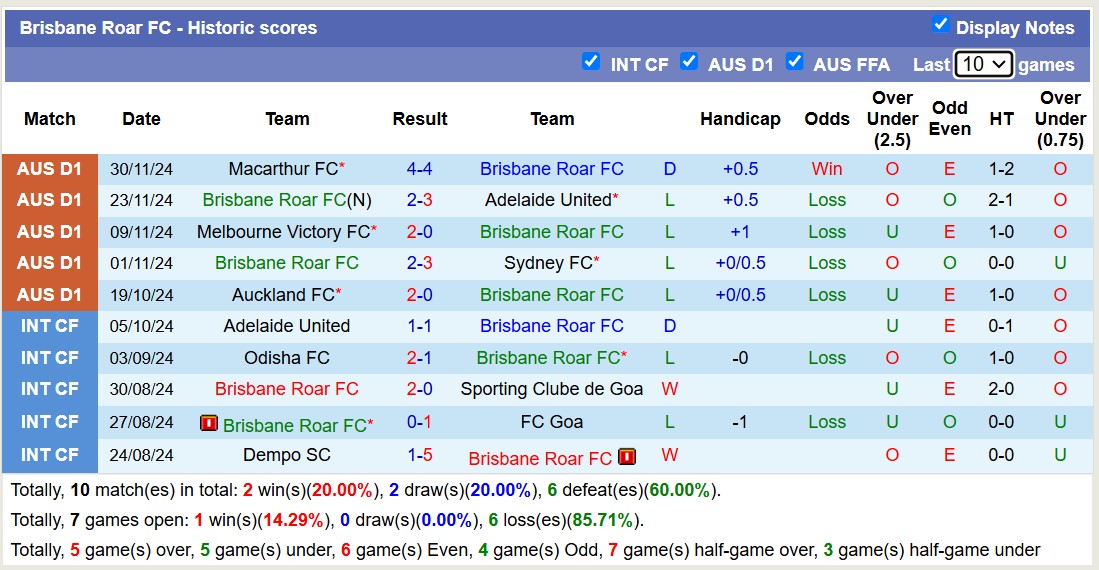The width and height of the screenshot is (1099, 570).
Task: Click the Handicap column header
Action: [x=740, y=119]
